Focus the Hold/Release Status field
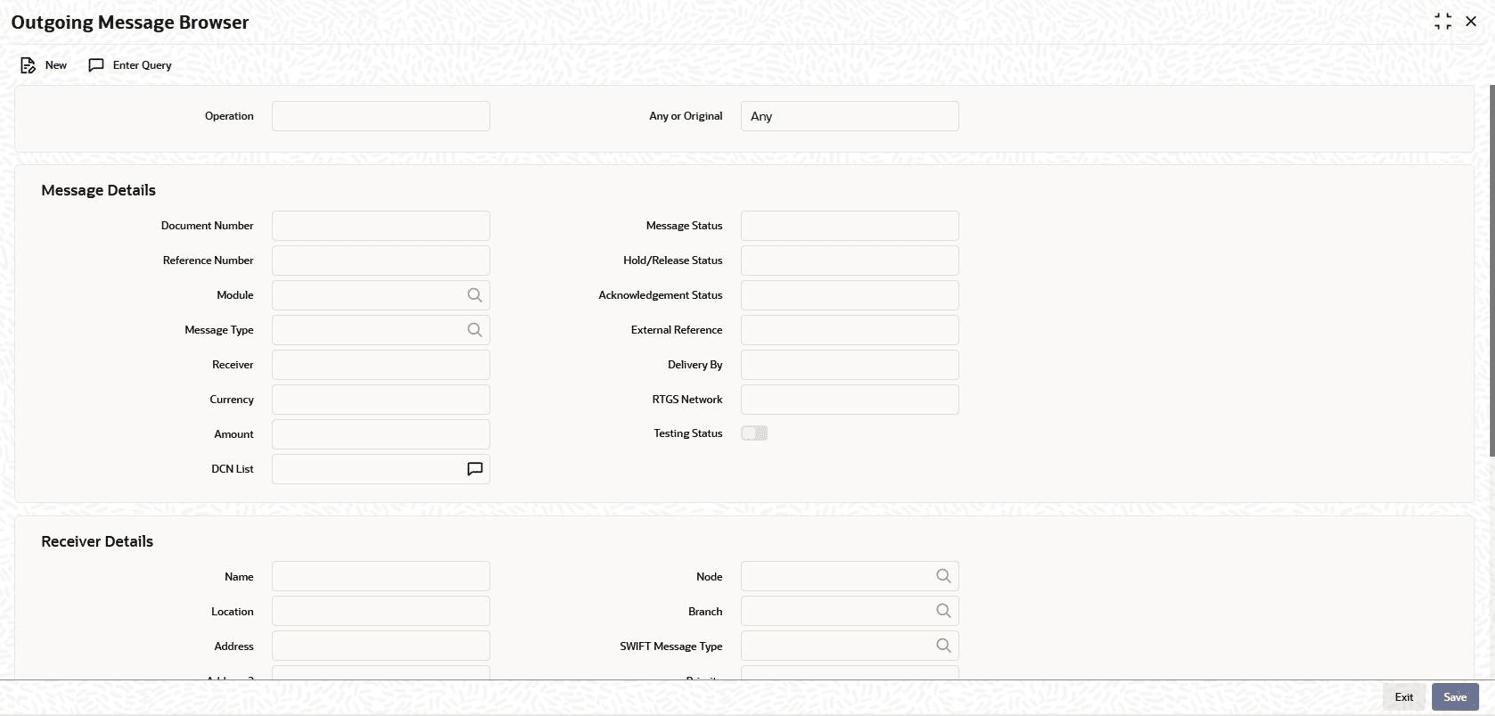Screen dimensions: 1495x716 pos(850,260)
